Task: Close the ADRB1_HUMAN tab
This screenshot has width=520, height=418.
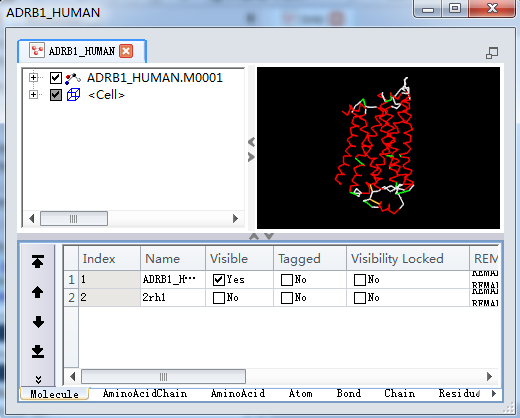Action: (x=126, y=51)
